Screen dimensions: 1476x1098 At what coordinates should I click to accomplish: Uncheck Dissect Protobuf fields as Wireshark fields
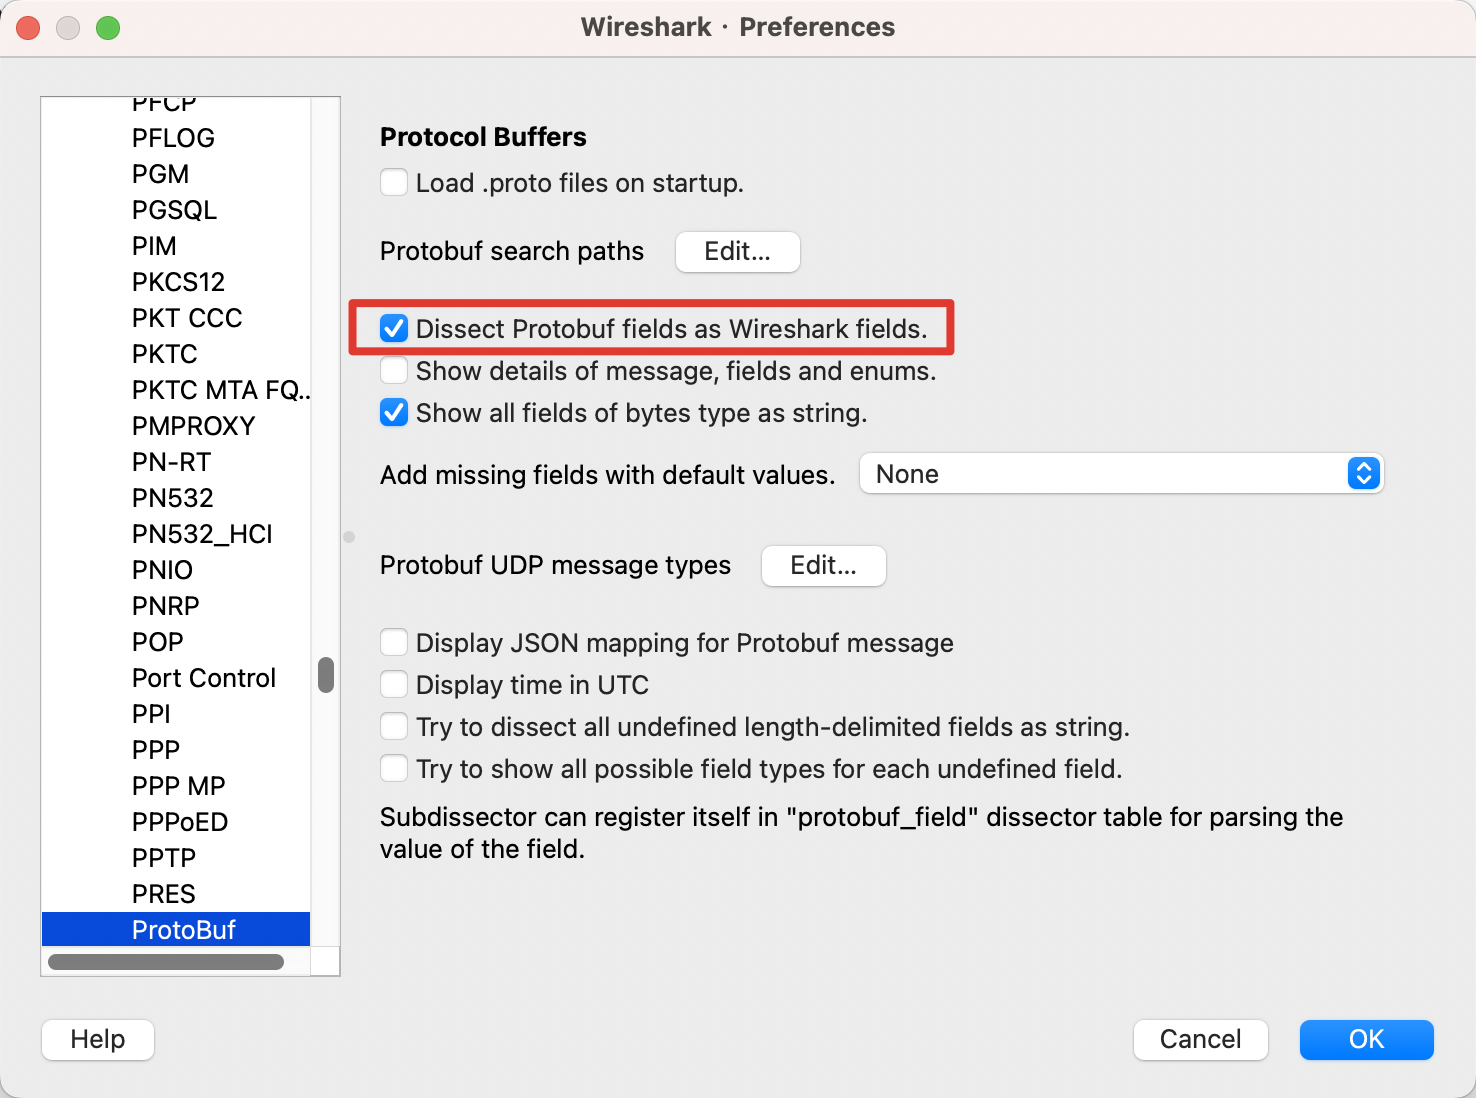click(394, 328)
